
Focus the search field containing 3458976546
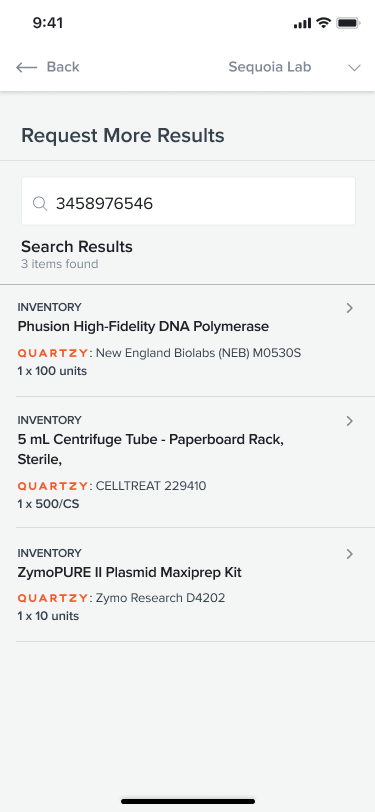point(188,201)
